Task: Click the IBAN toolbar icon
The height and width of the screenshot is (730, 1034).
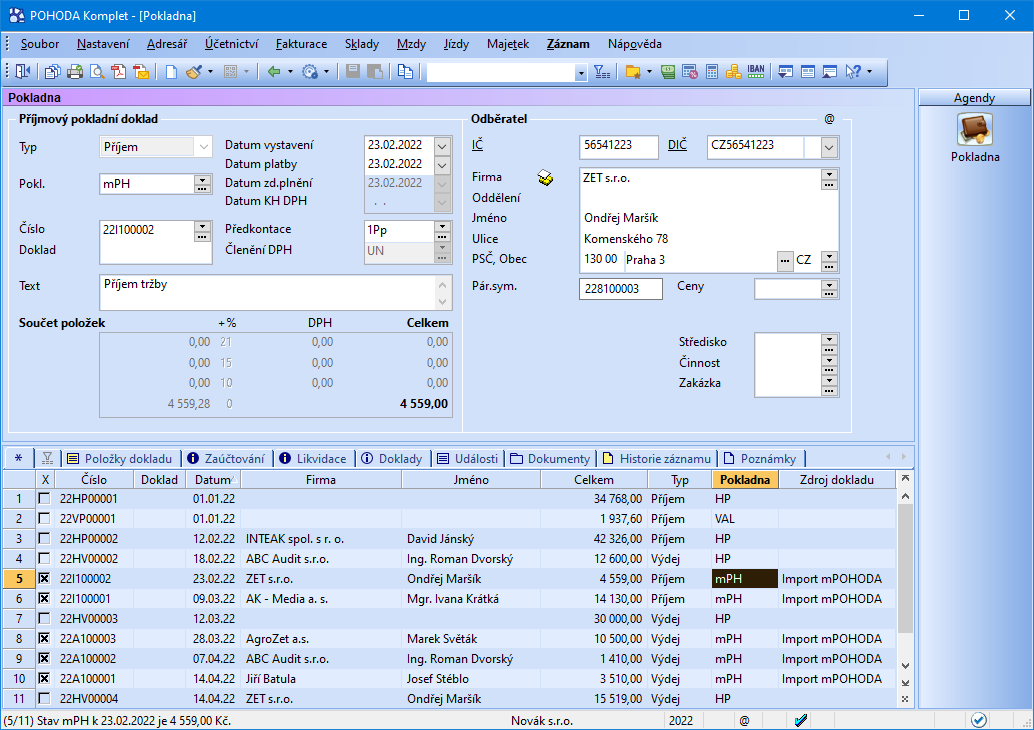Action: point(756,70)
